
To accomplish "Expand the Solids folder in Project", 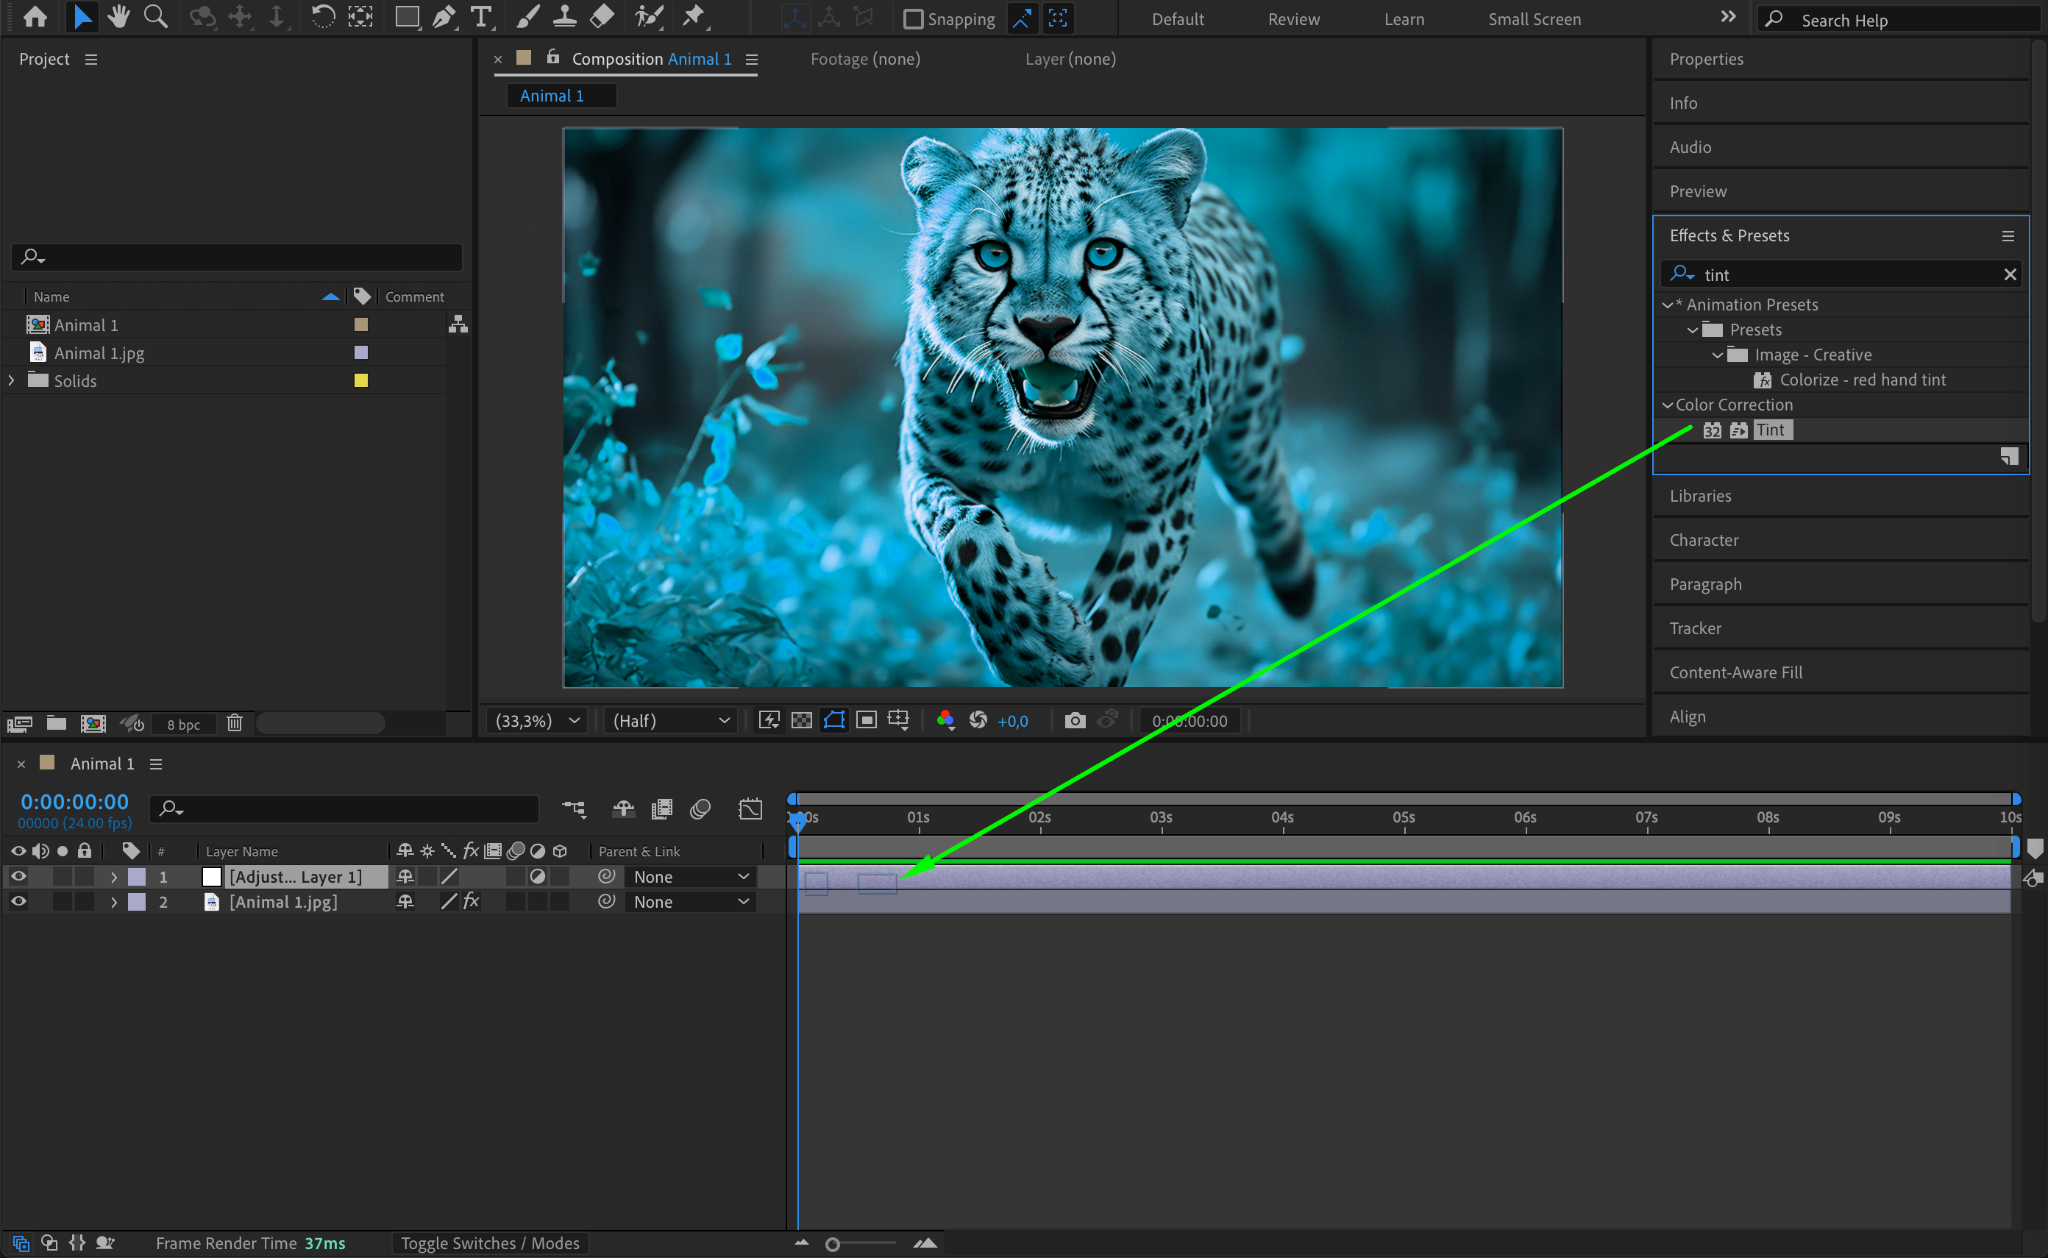I will [x=12, y=380].
